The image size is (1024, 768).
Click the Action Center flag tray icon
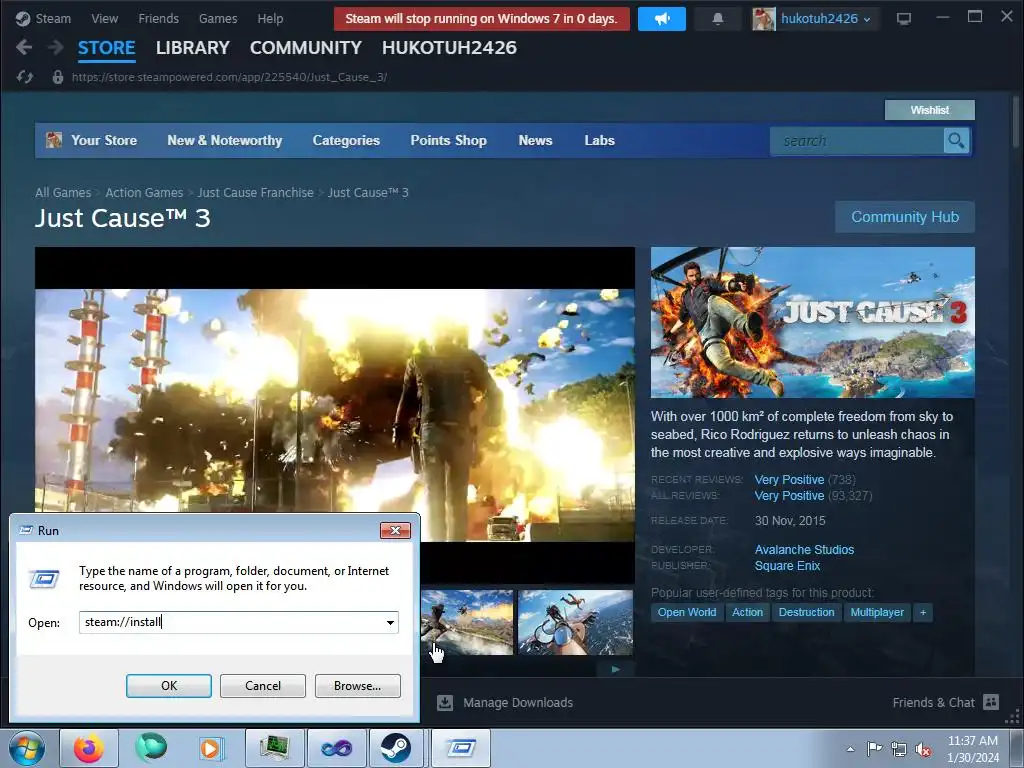tap(874, 749)
